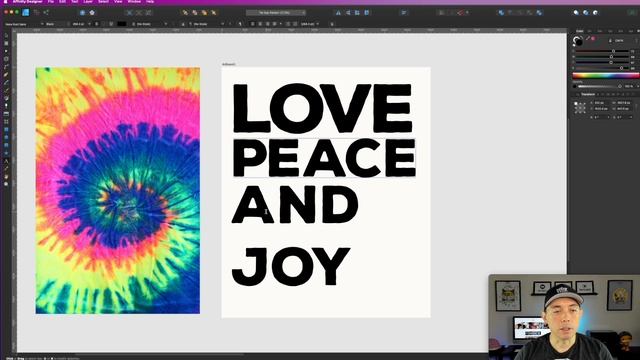Open the font size dropdown
Screen dimensions: 640x360
coord(81,24)
